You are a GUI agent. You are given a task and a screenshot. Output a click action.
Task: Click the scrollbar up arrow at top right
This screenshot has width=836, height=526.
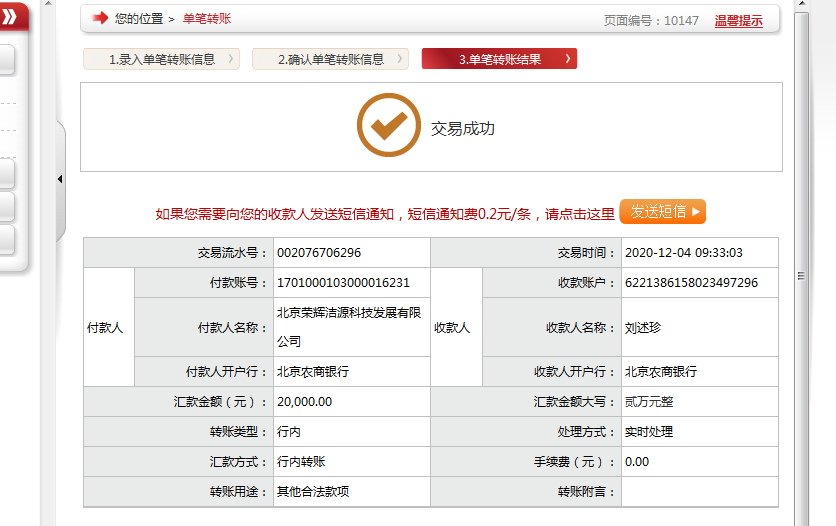(800, 5)
